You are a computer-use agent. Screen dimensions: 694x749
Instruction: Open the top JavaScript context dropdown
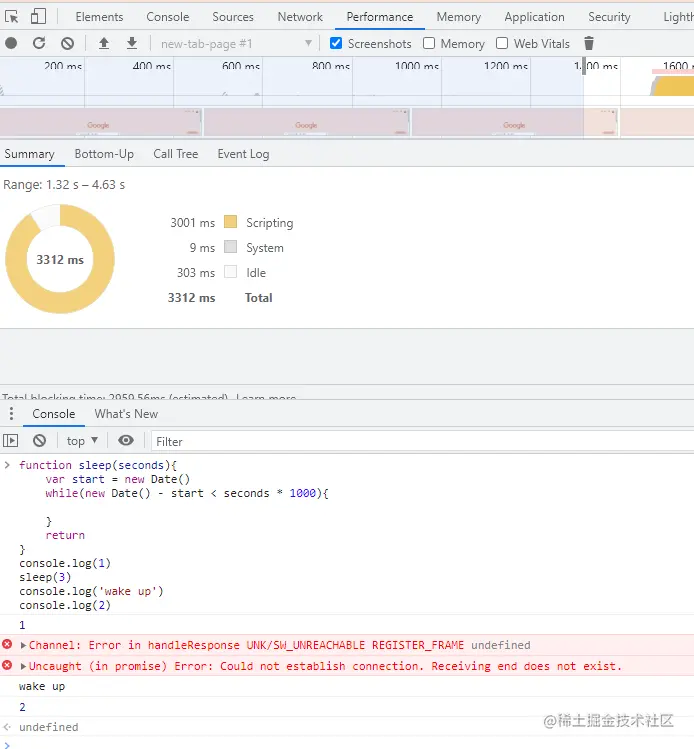[82, 441]
